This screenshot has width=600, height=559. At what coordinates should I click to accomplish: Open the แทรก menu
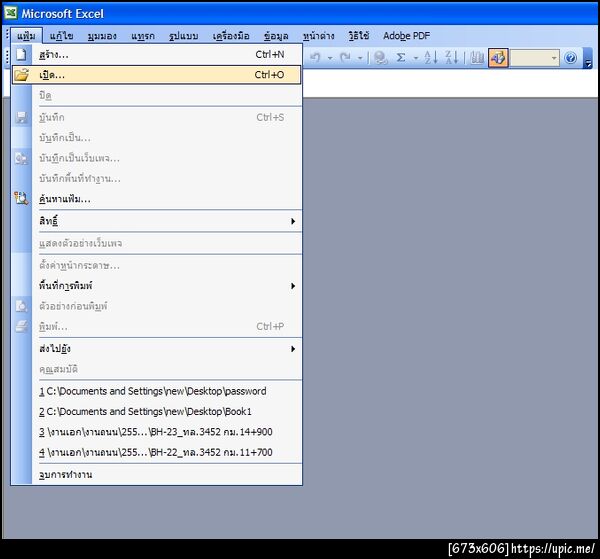point(143,36)
